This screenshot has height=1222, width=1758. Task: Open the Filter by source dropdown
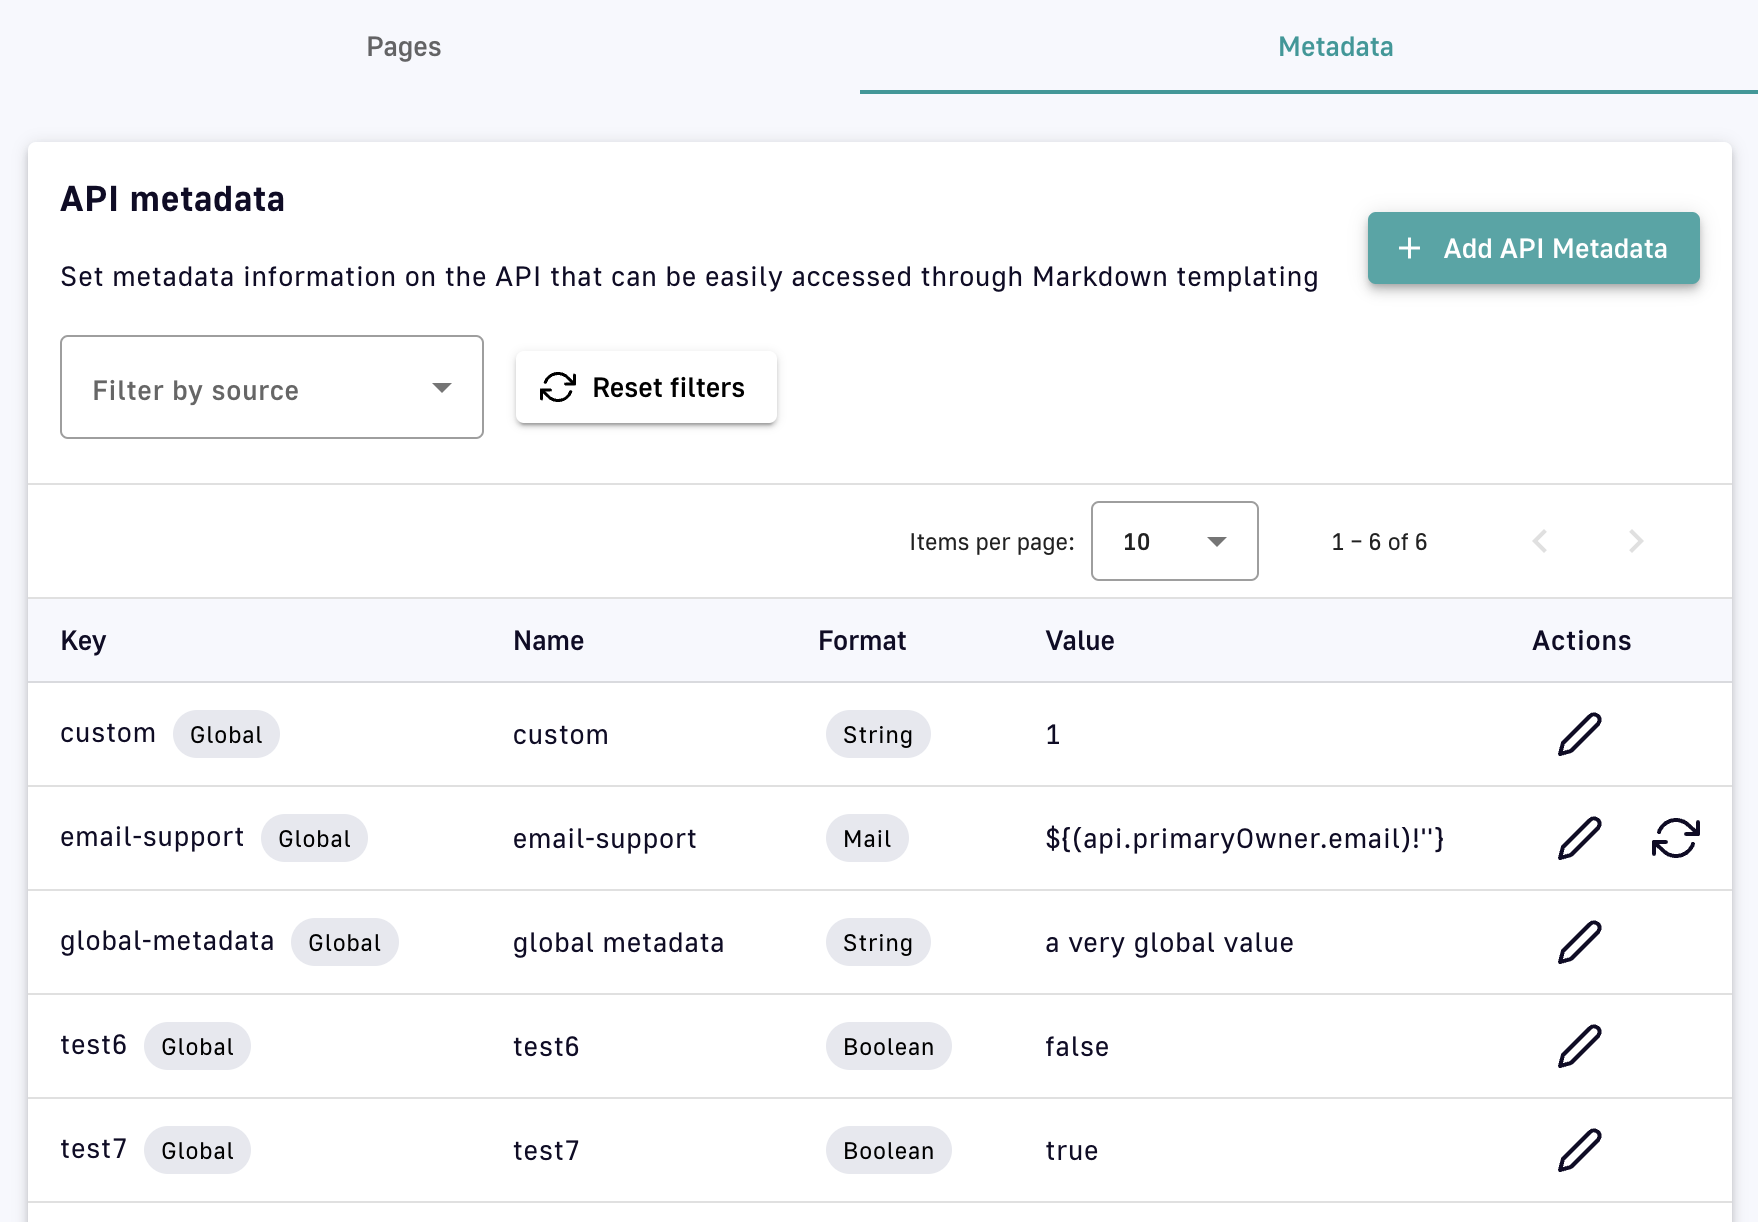pos(271,388)
